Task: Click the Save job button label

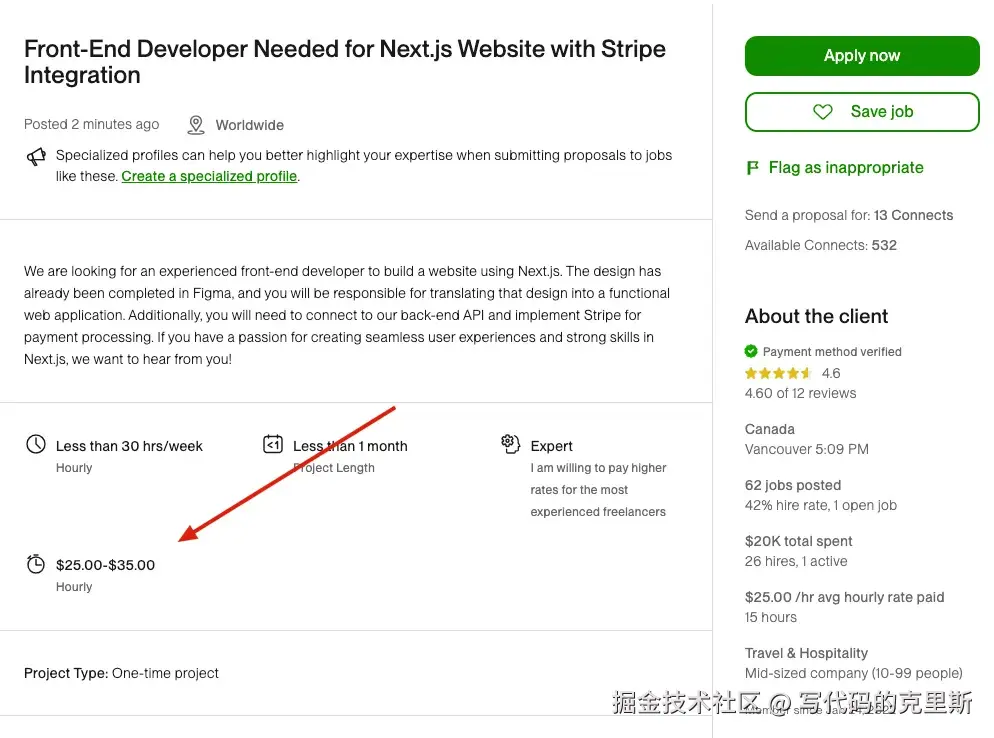Action: click(881, 112)
